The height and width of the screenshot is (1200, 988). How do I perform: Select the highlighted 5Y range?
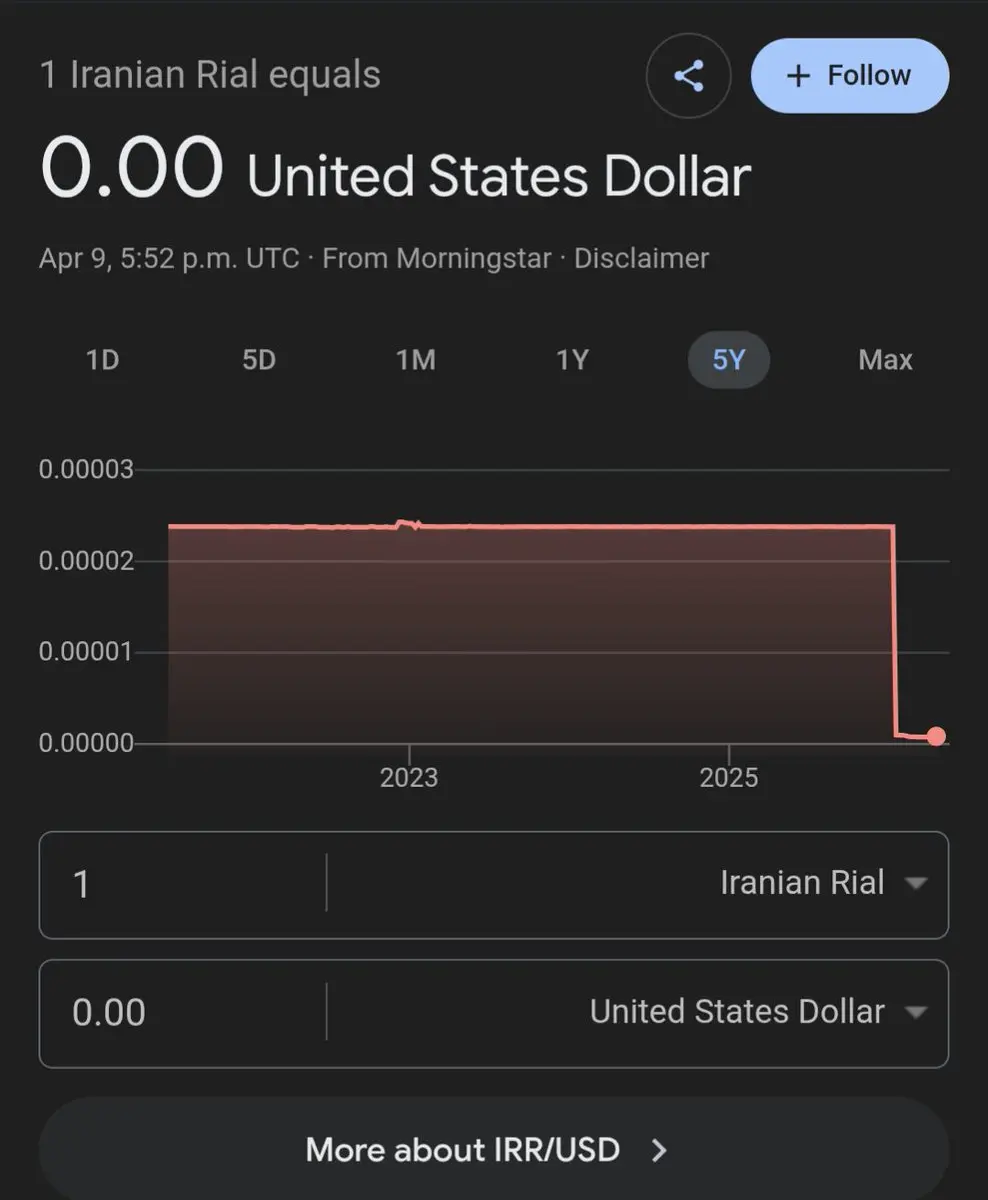click(x=729, y=360)
